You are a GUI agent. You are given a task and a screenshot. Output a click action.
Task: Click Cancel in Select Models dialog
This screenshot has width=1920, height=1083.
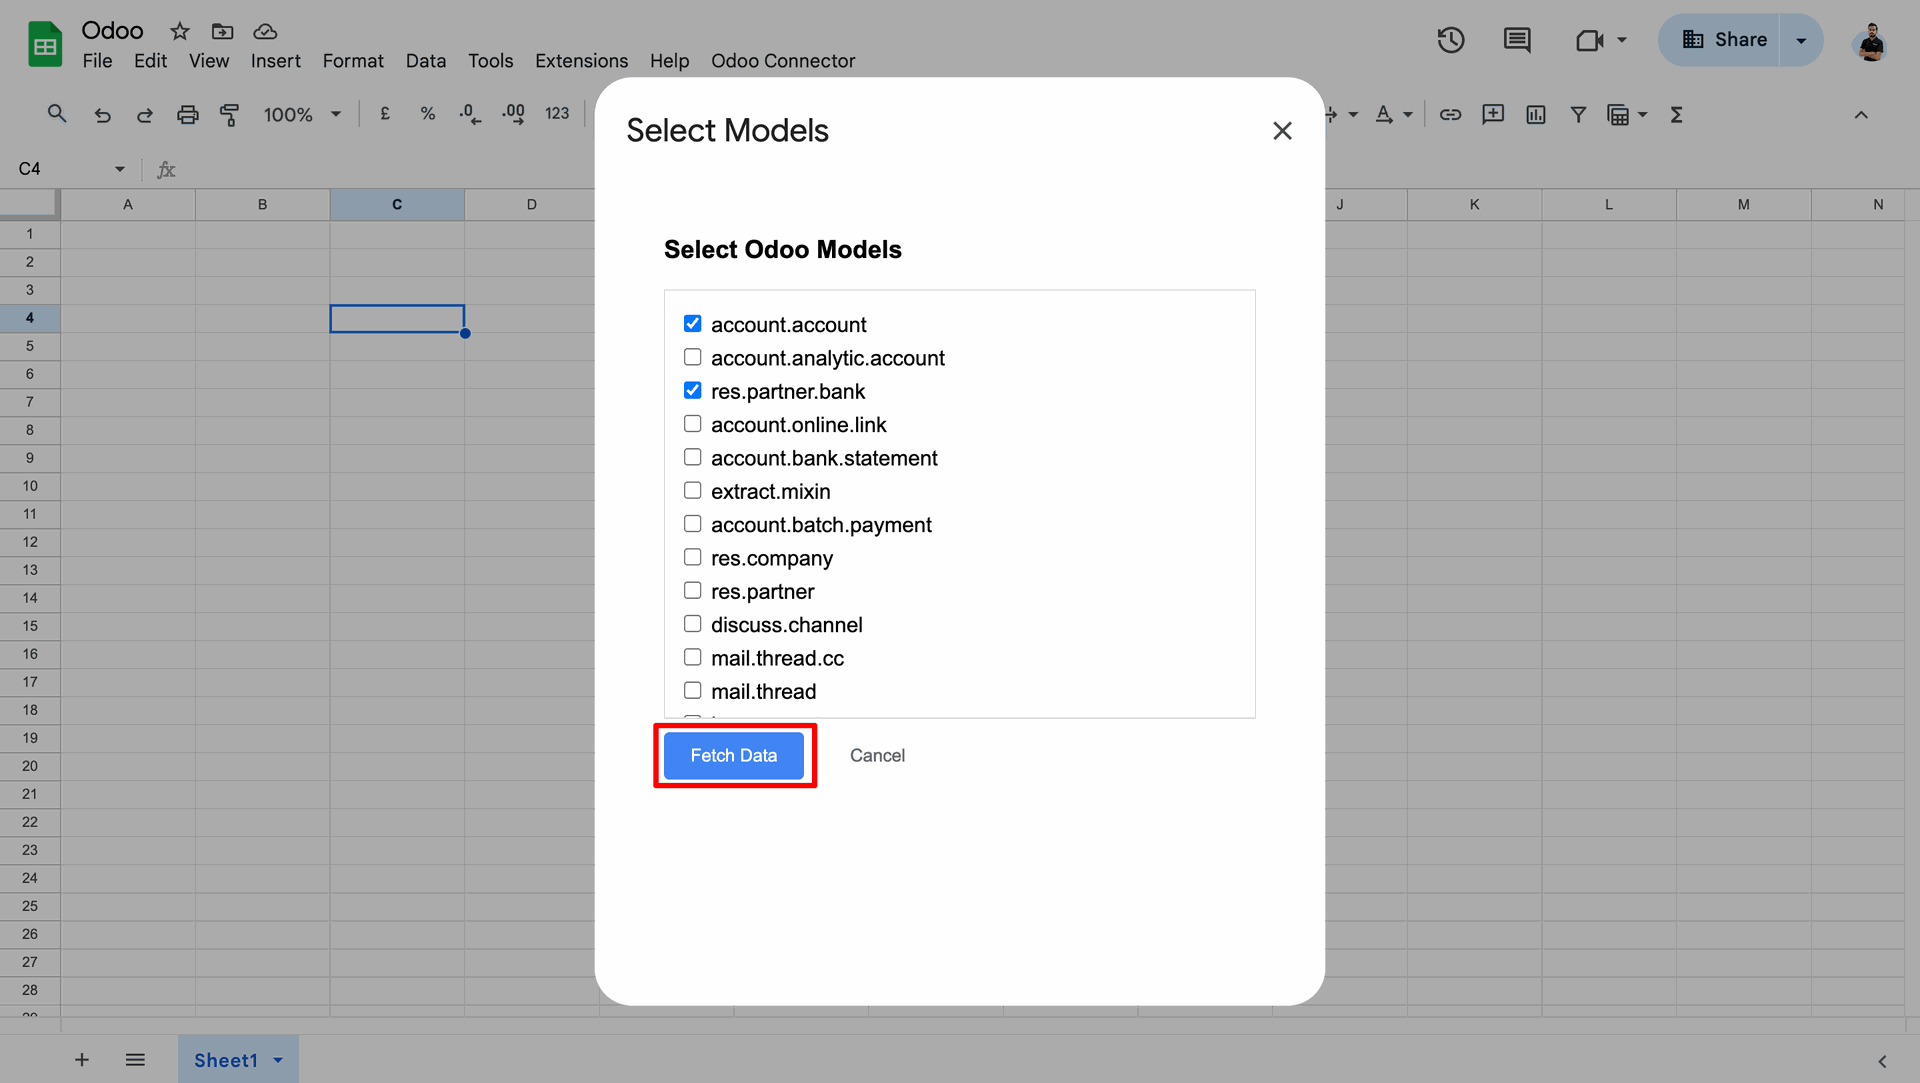(877, 756)
